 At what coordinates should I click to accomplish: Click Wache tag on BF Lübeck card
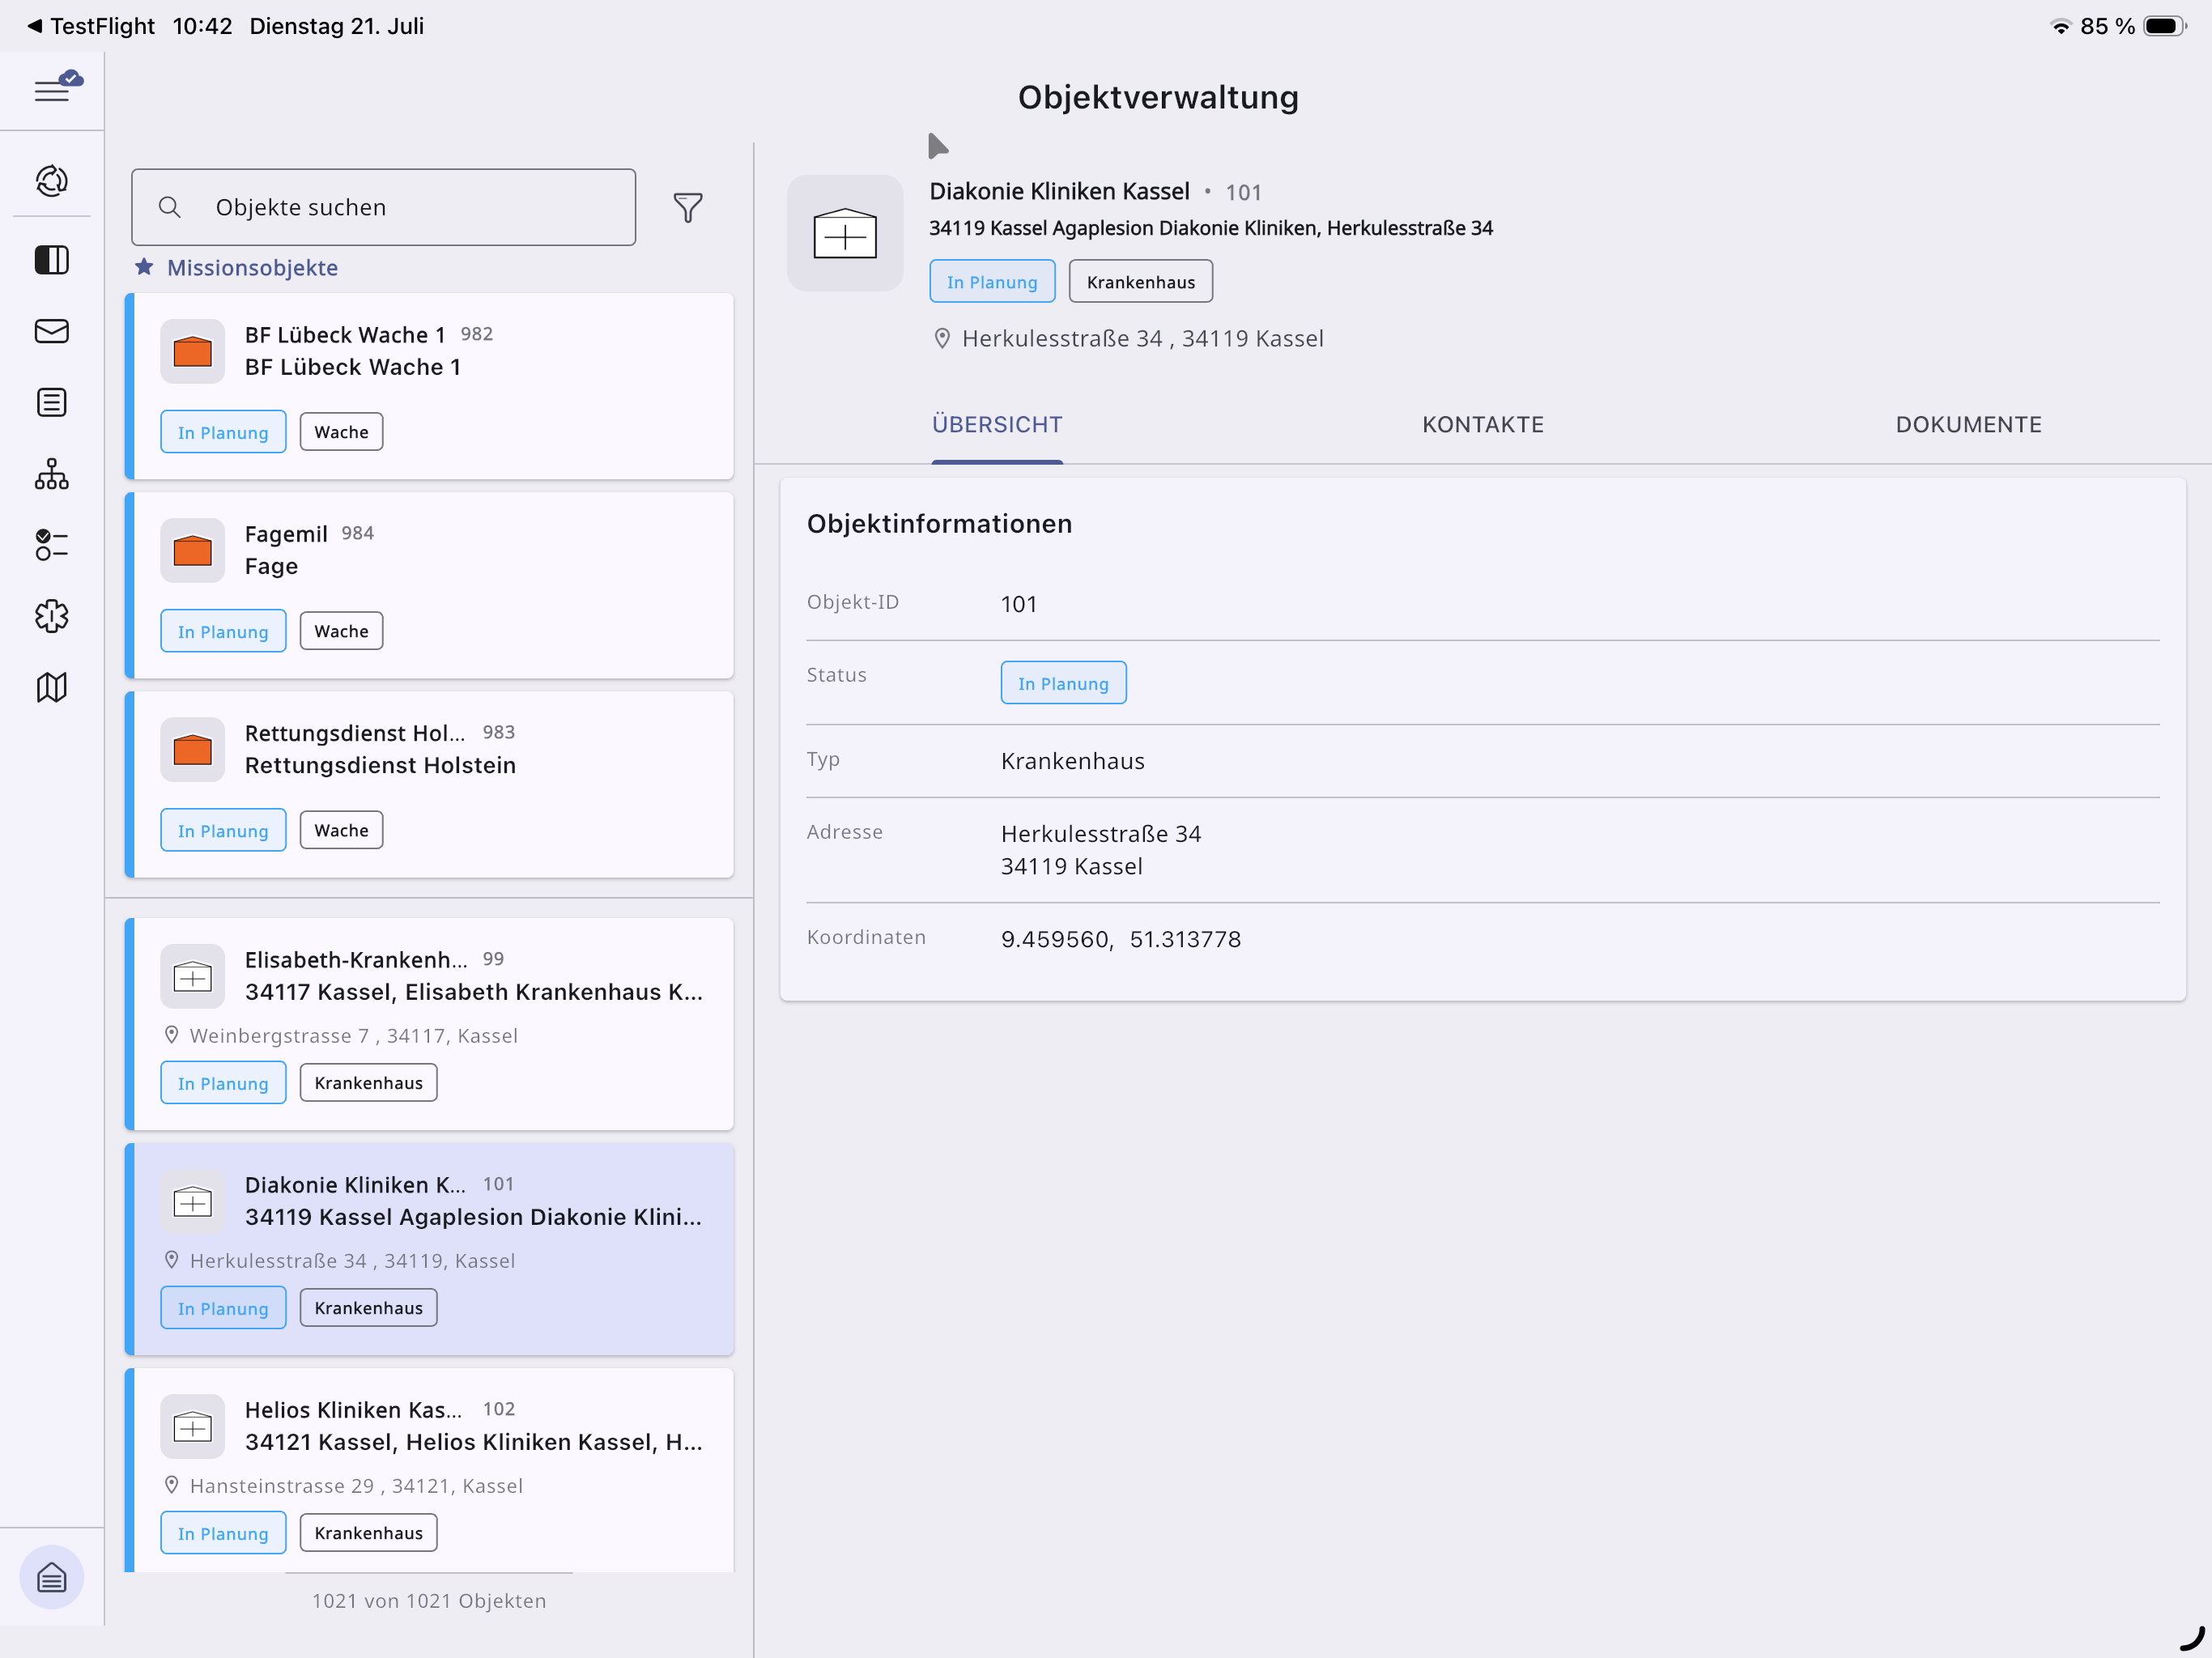(341, 432)
